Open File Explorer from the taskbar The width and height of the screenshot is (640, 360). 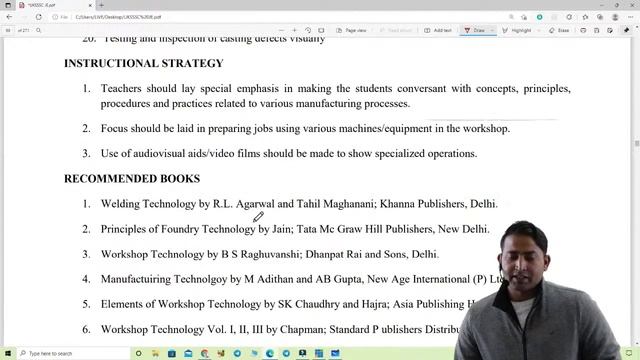point(156,353)
